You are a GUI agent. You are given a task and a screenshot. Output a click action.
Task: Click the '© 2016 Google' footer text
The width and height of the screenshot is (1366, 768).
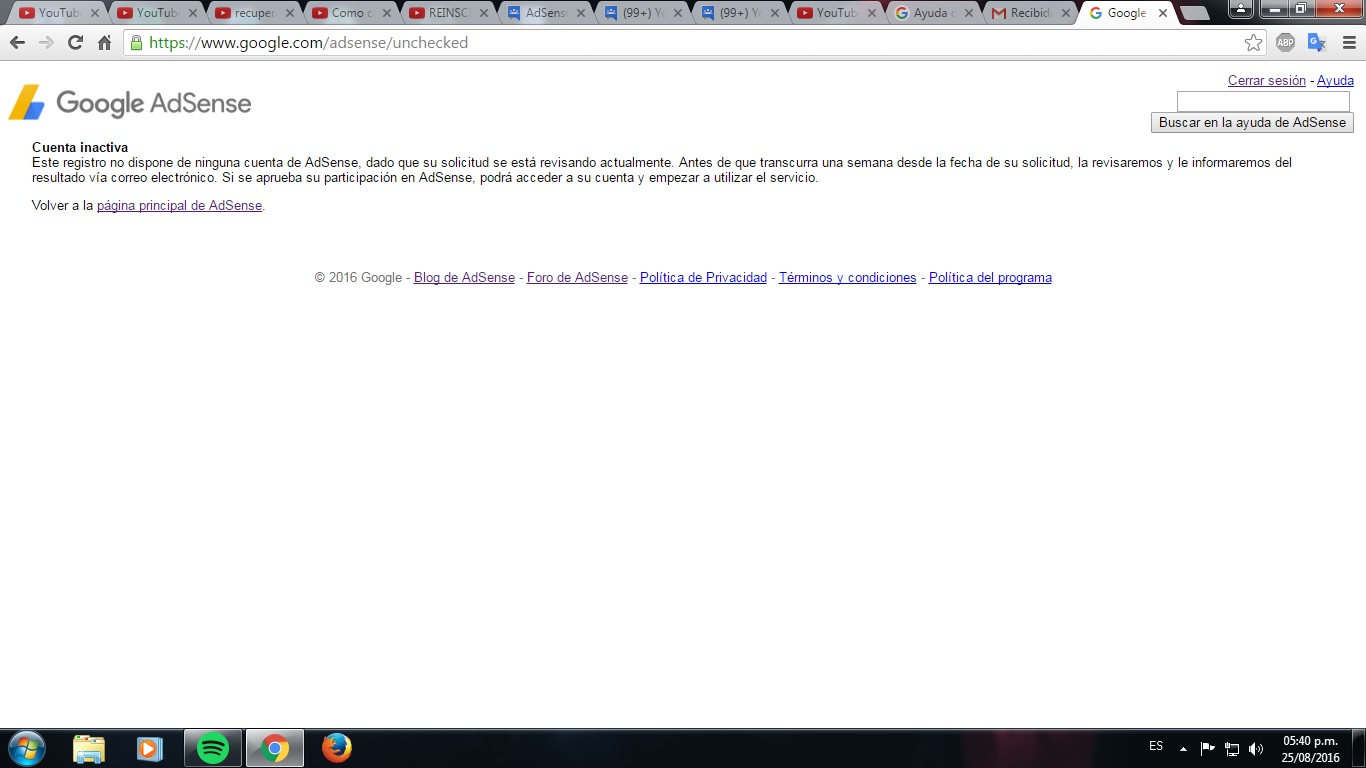tap(358, 277)
